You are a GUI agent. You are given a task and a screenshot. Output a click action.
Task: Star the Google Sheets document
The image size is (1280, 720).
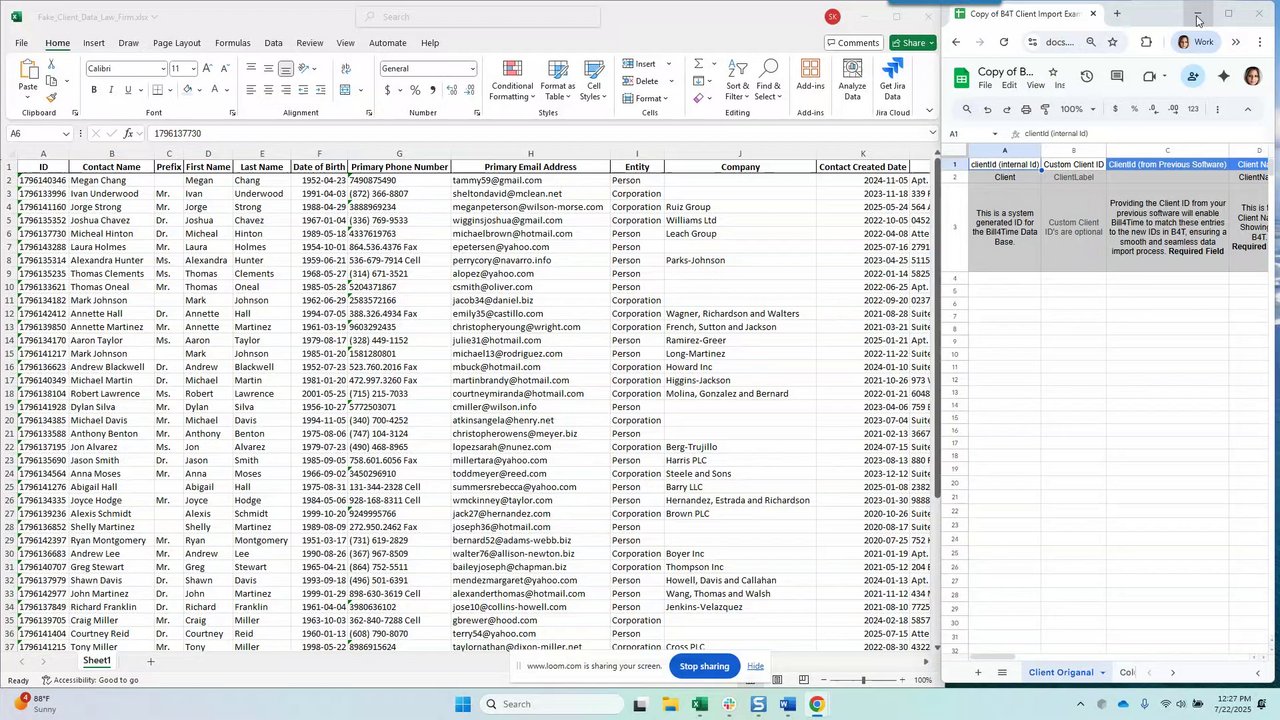(x=1053, y=72)
